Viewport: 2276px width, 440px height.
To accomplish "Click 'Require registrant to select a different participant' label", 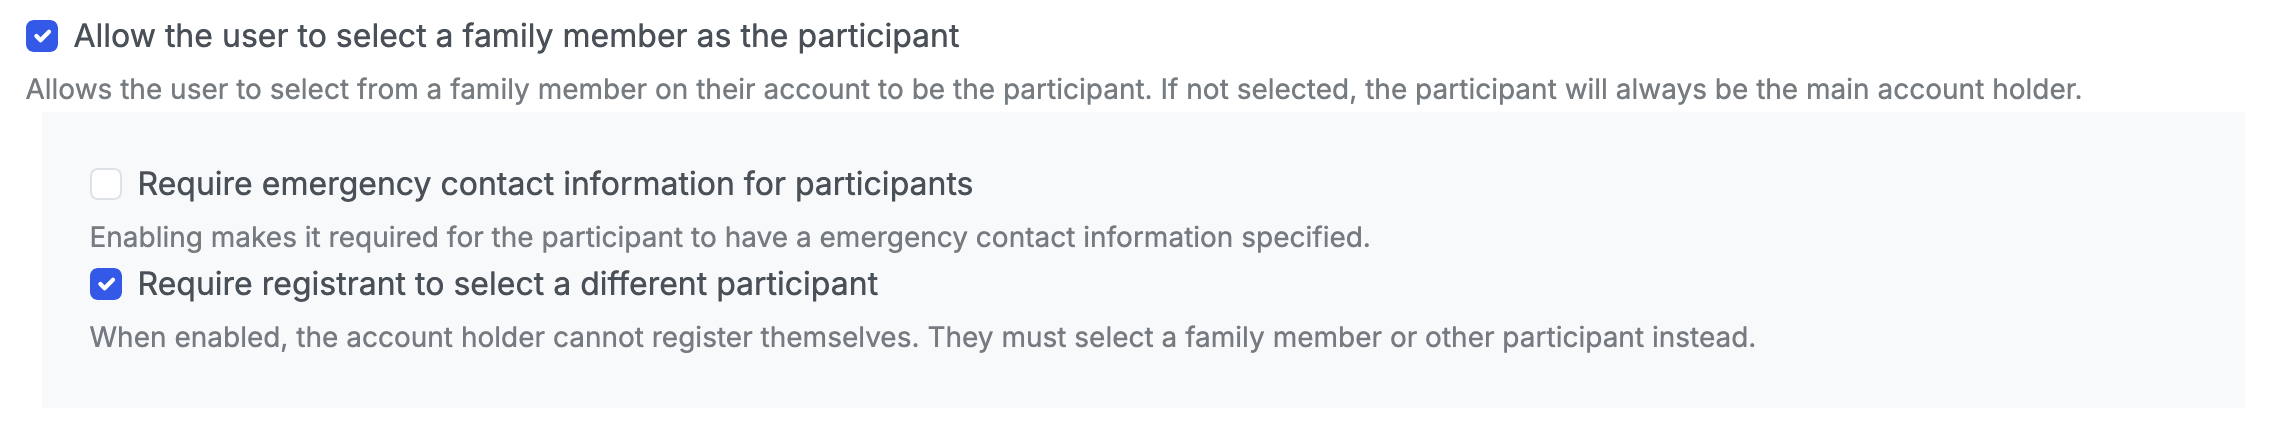I will pos(507,284).
